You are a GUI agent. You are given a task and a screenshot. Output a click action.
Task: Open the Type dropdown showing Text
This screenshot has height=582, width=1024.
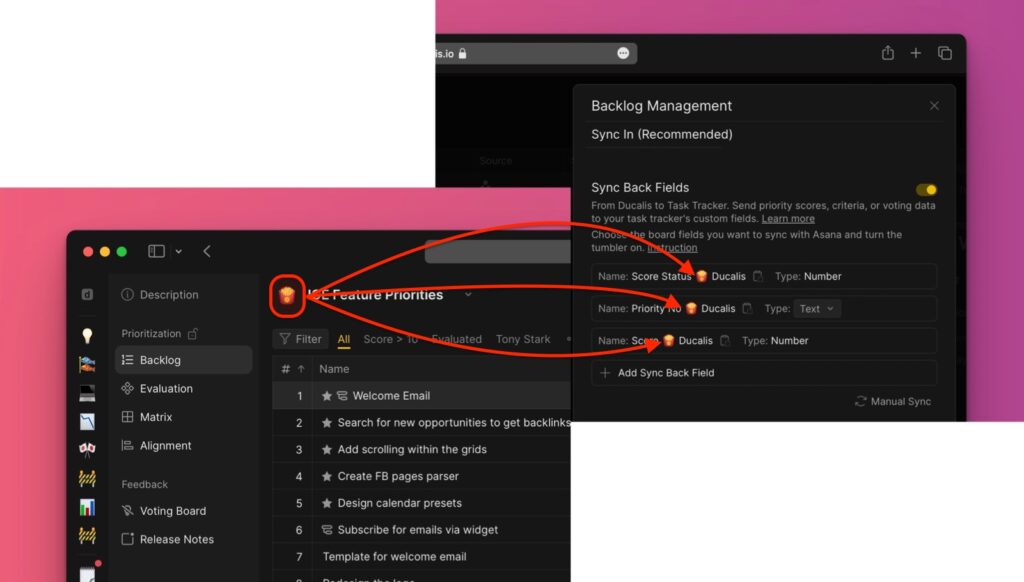[816, 308]
